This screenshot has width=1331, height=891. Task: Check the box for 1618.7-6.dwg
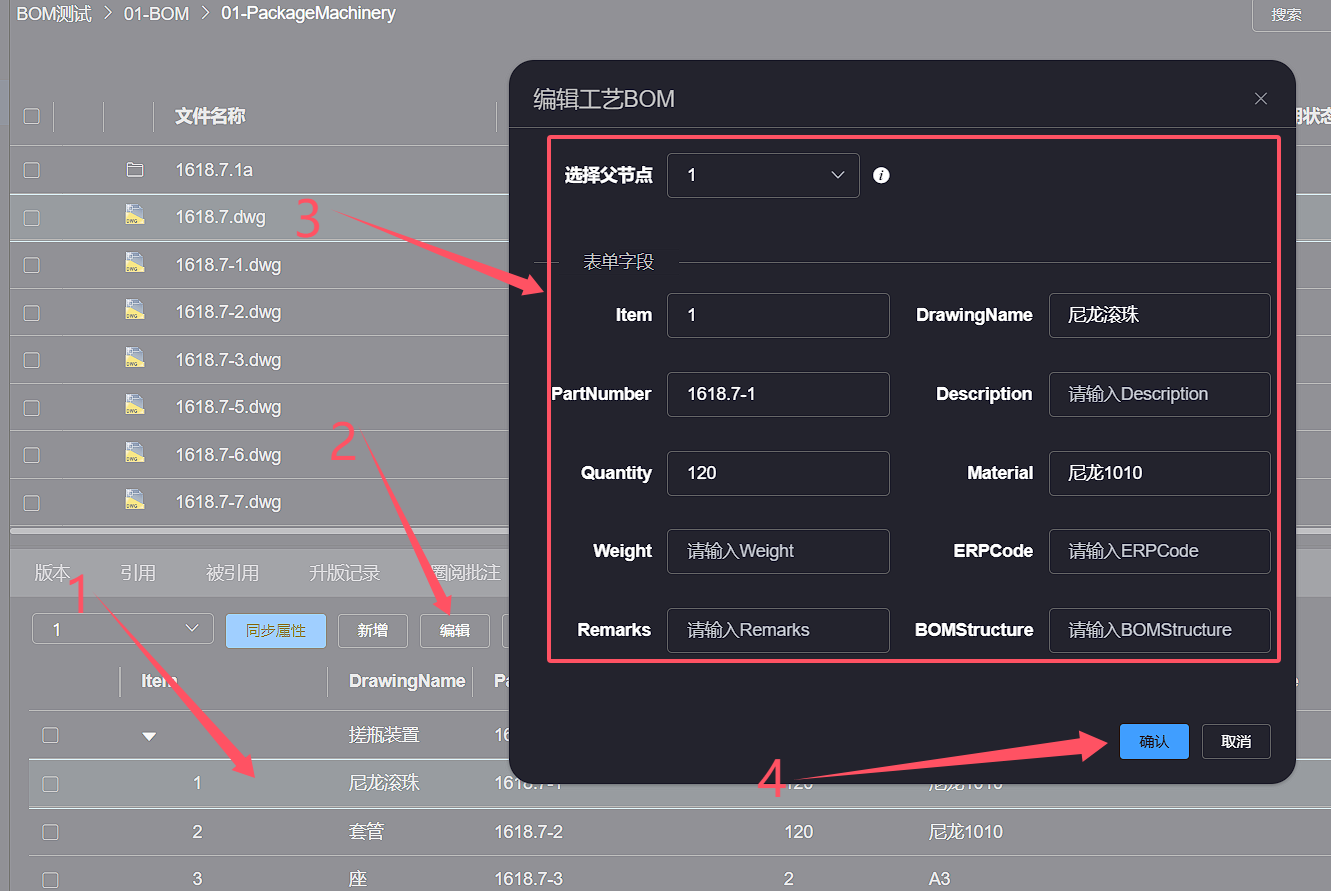[x=32, y=455]
